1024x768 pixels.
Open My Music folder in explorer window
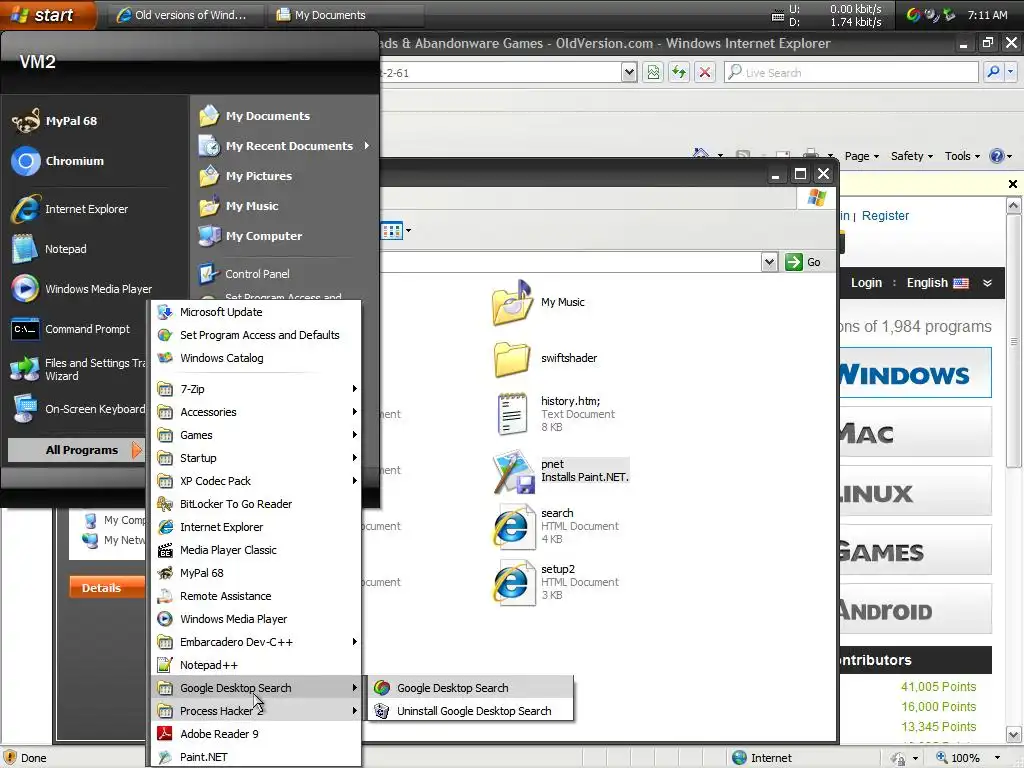539,302
